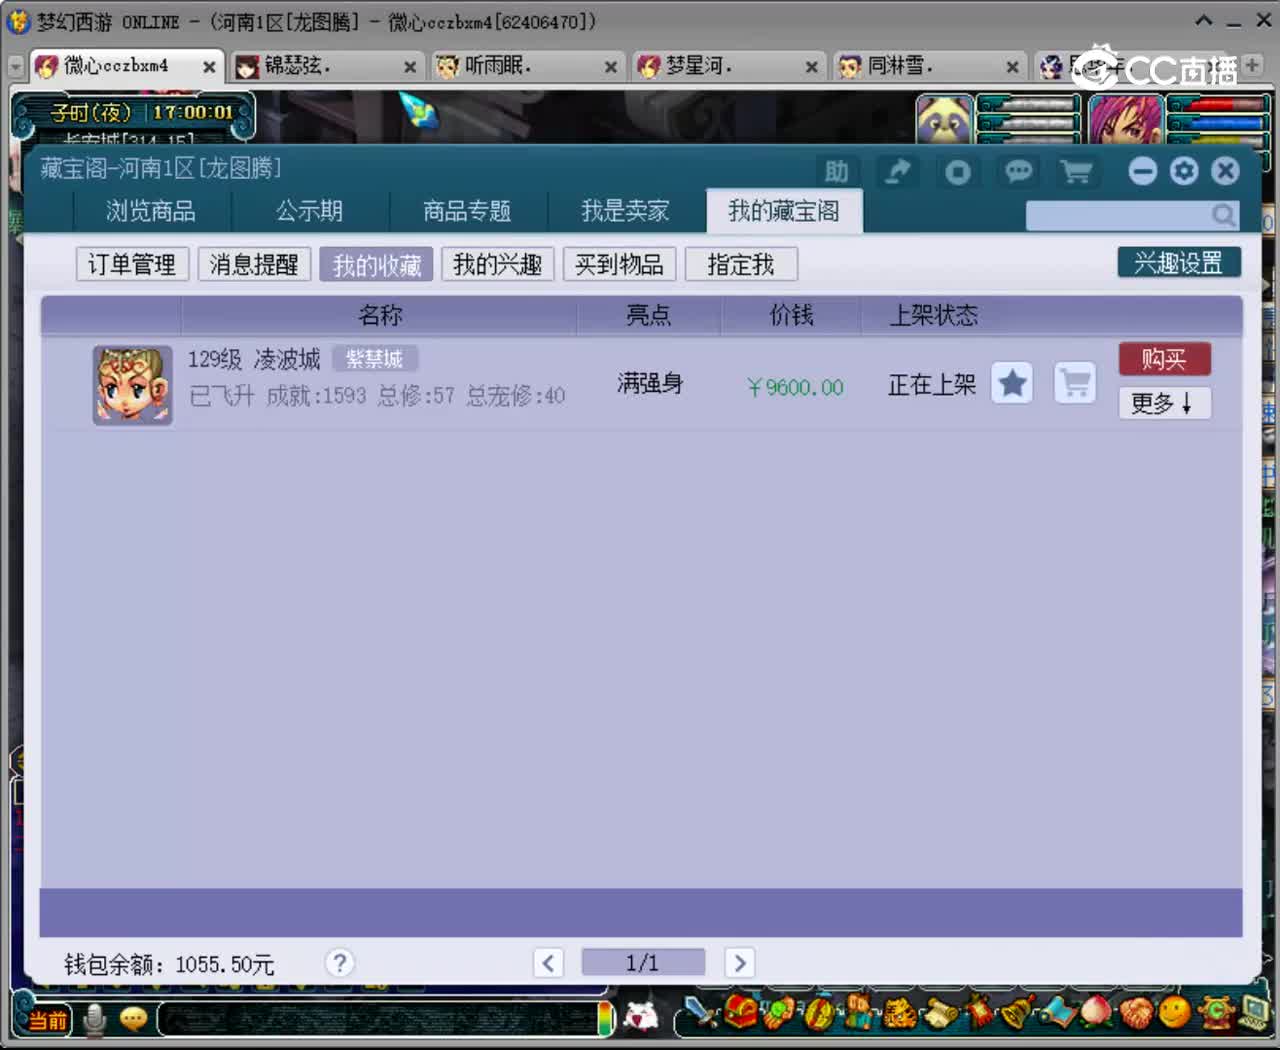Open the red treasure chest icon

click(741, 1012)
